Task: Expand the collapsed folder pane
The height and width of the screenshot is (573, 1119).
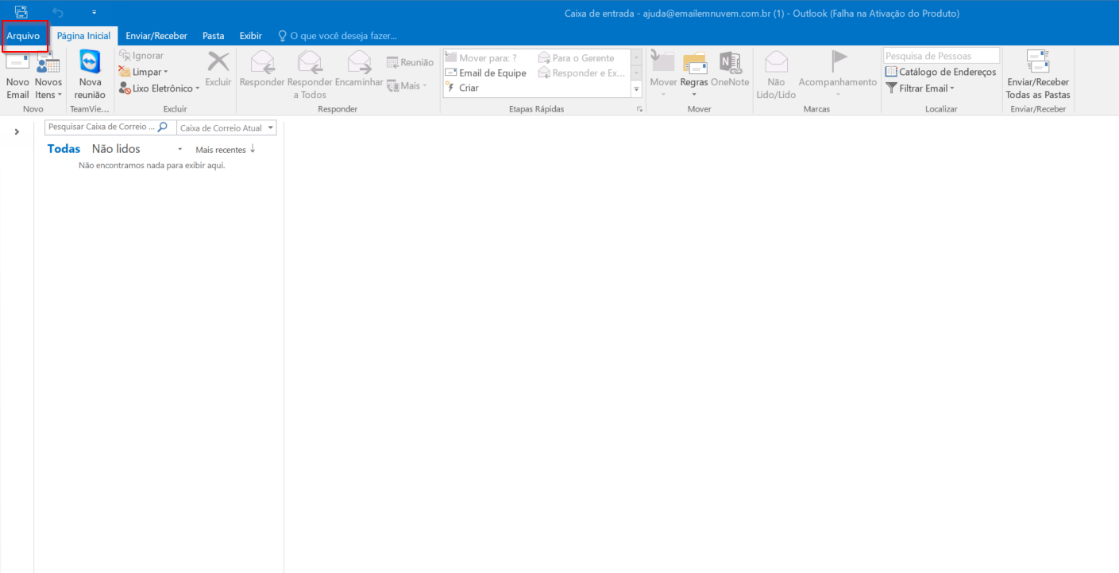Action: [17, 132]
